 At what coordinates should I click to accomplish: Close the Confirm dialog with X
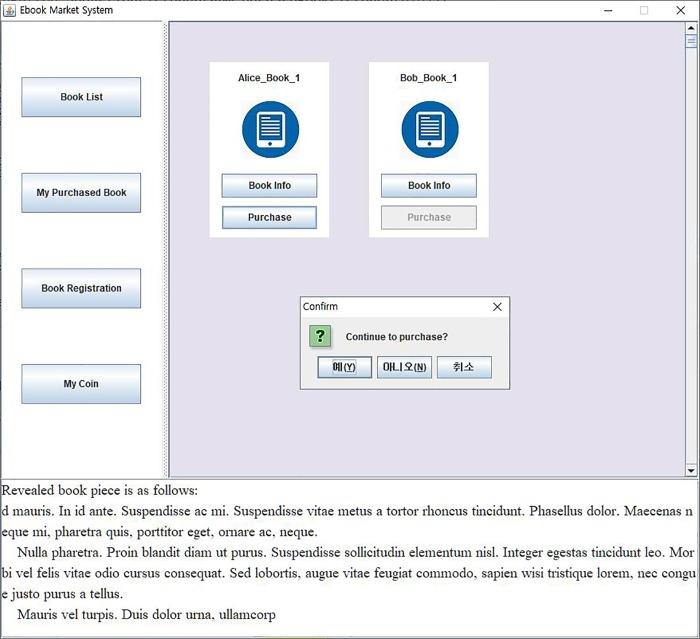click(497, 307)
